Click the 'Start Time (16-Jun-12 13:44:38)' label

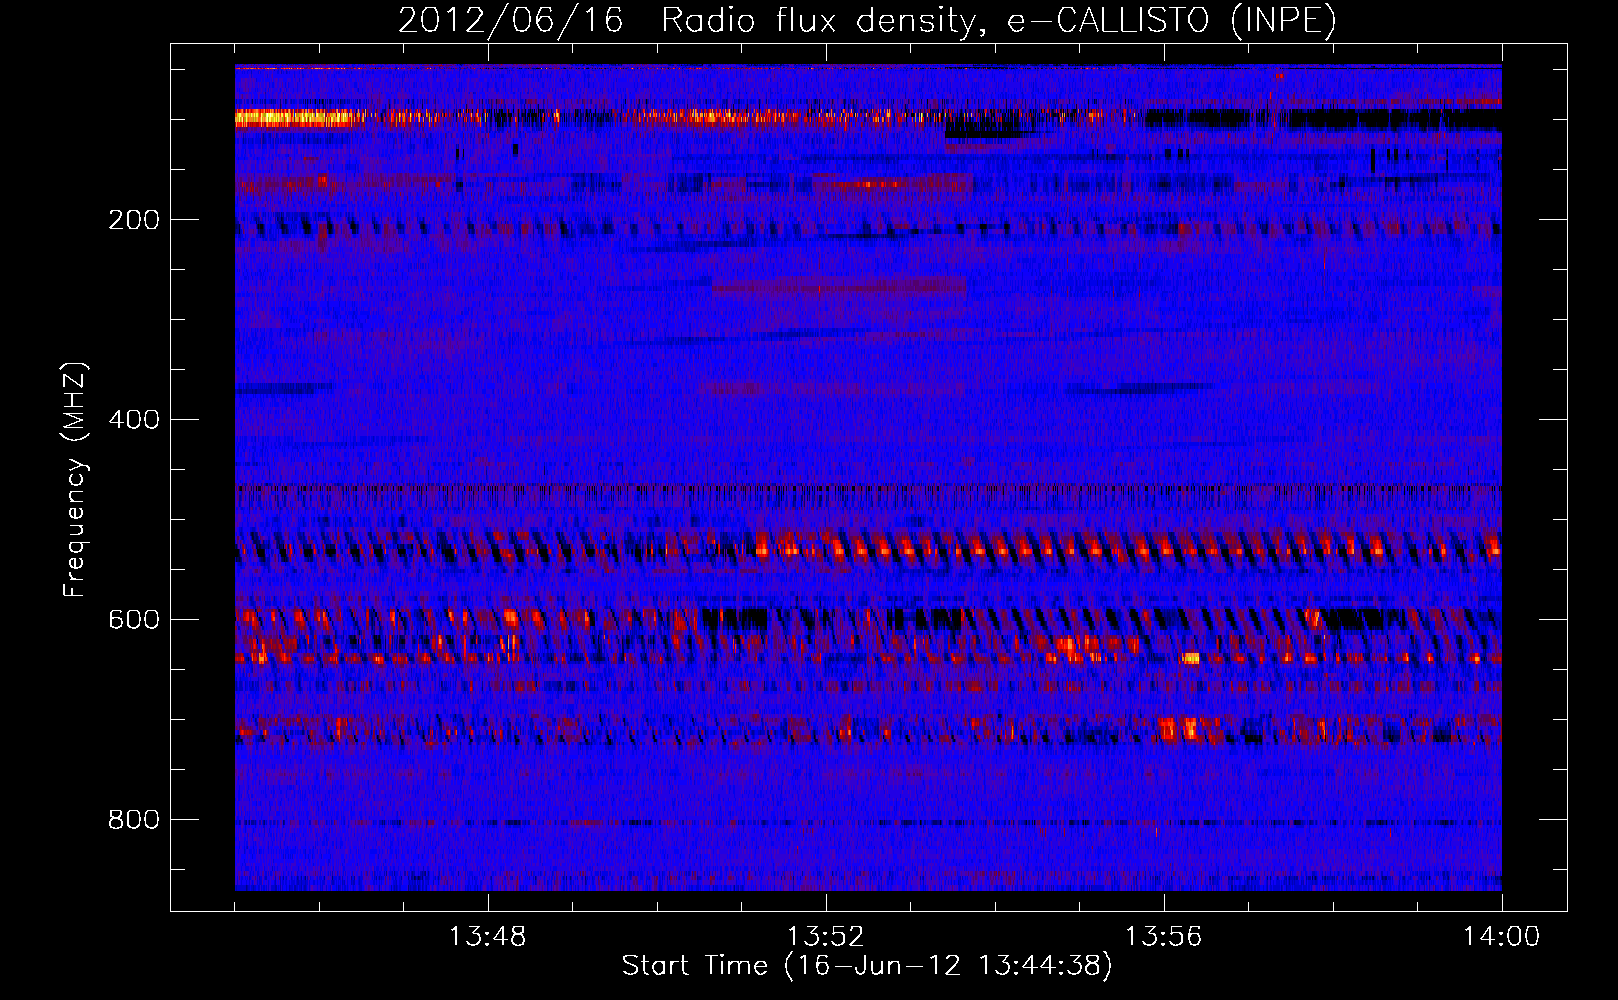coord(867,966)
